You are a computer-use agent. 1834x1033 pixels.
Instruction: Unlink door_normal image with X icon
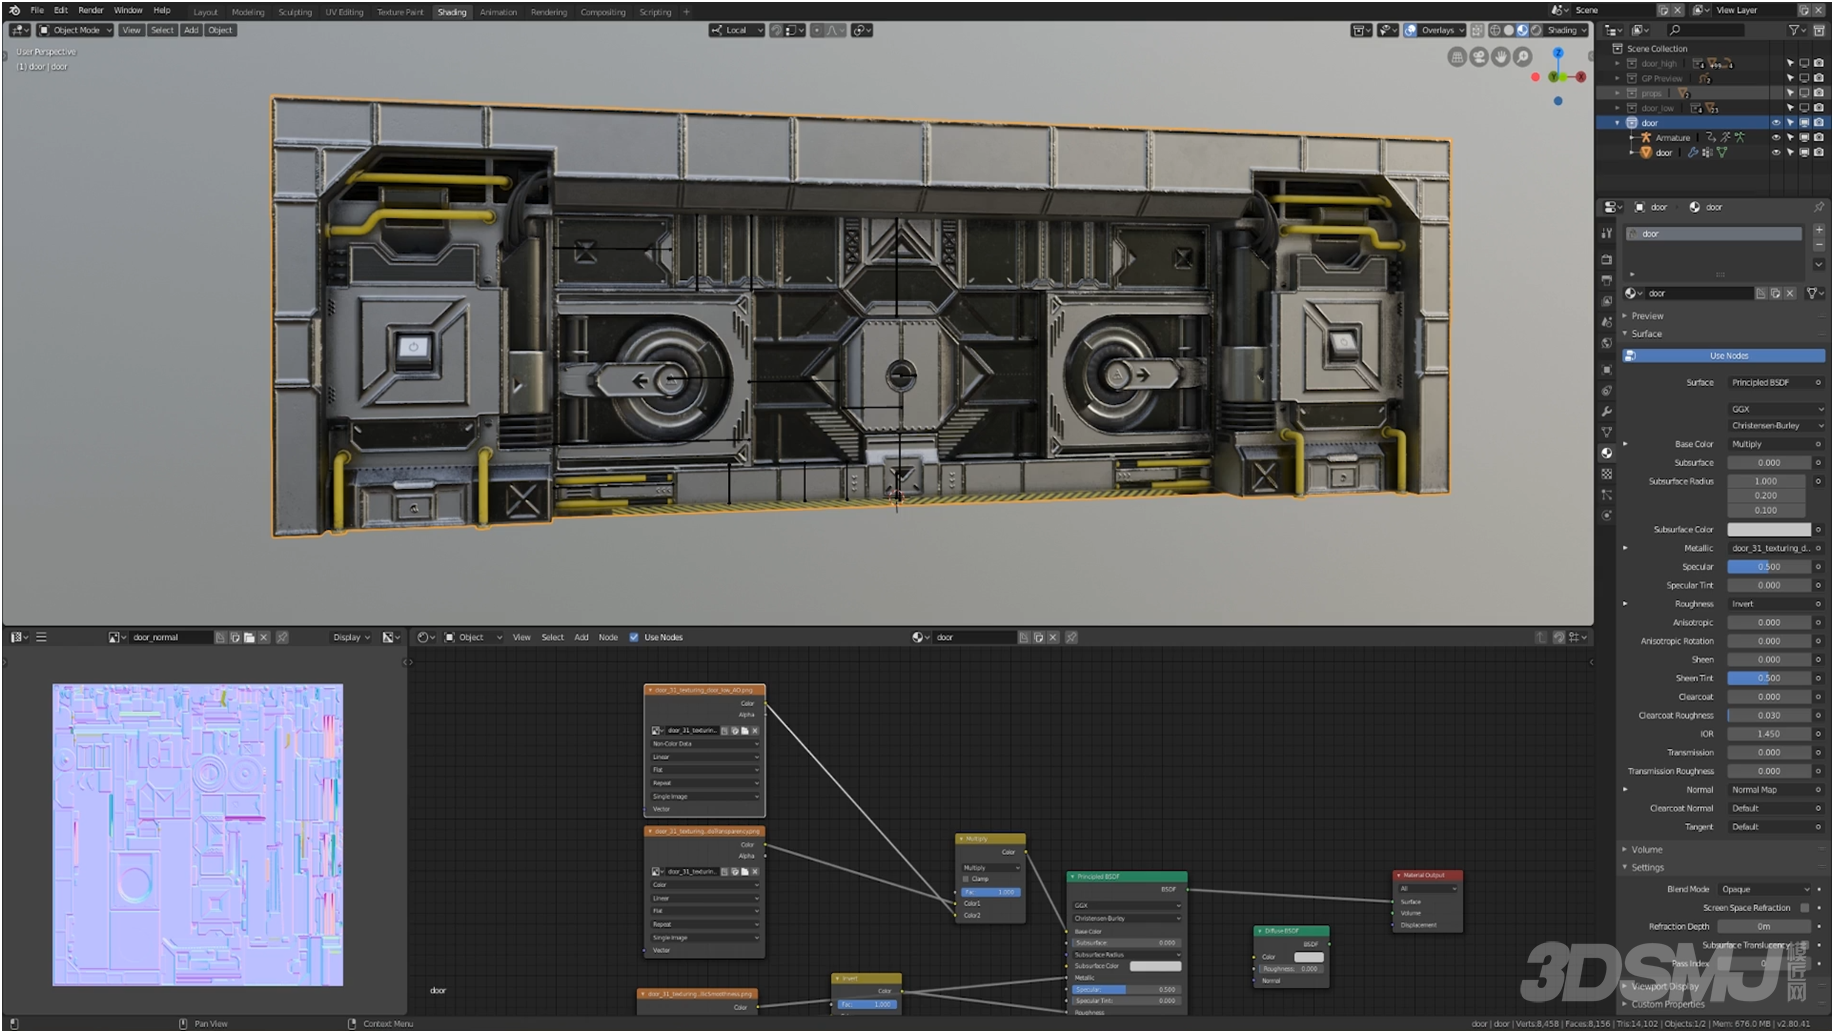coord(264,637)
